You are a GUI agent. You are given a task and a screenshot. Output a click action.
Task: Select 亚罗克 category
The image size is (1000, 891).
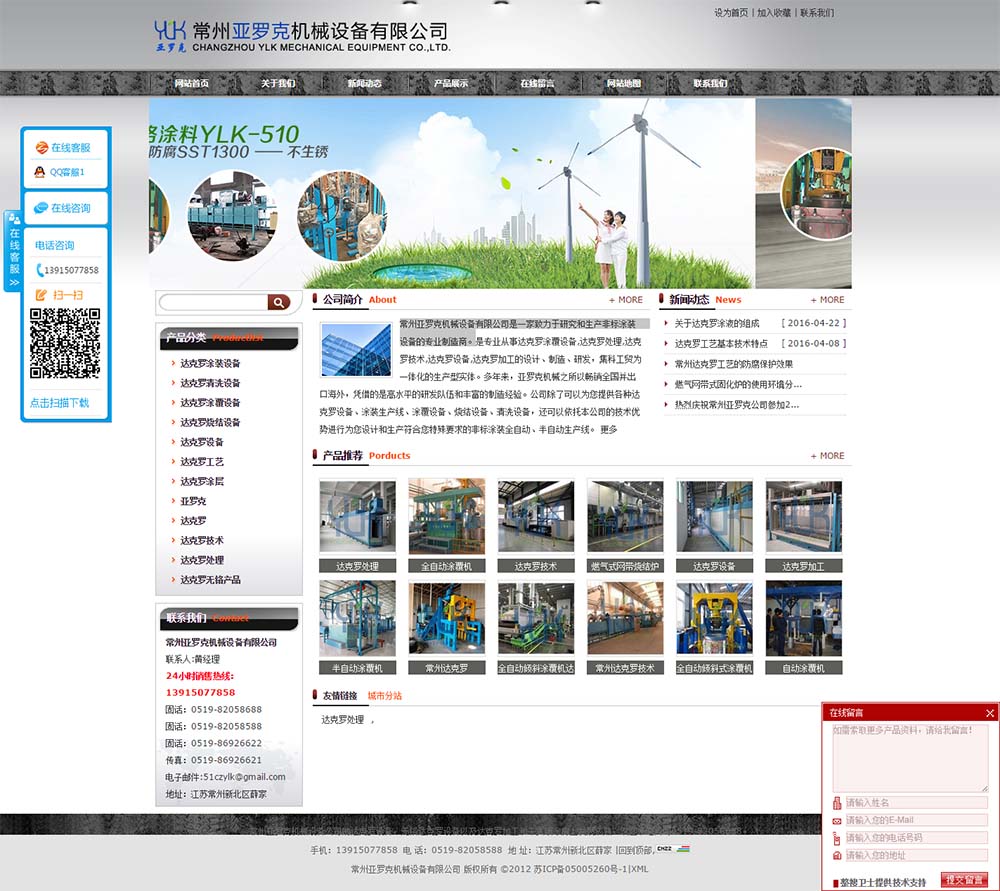pos(193,501)
